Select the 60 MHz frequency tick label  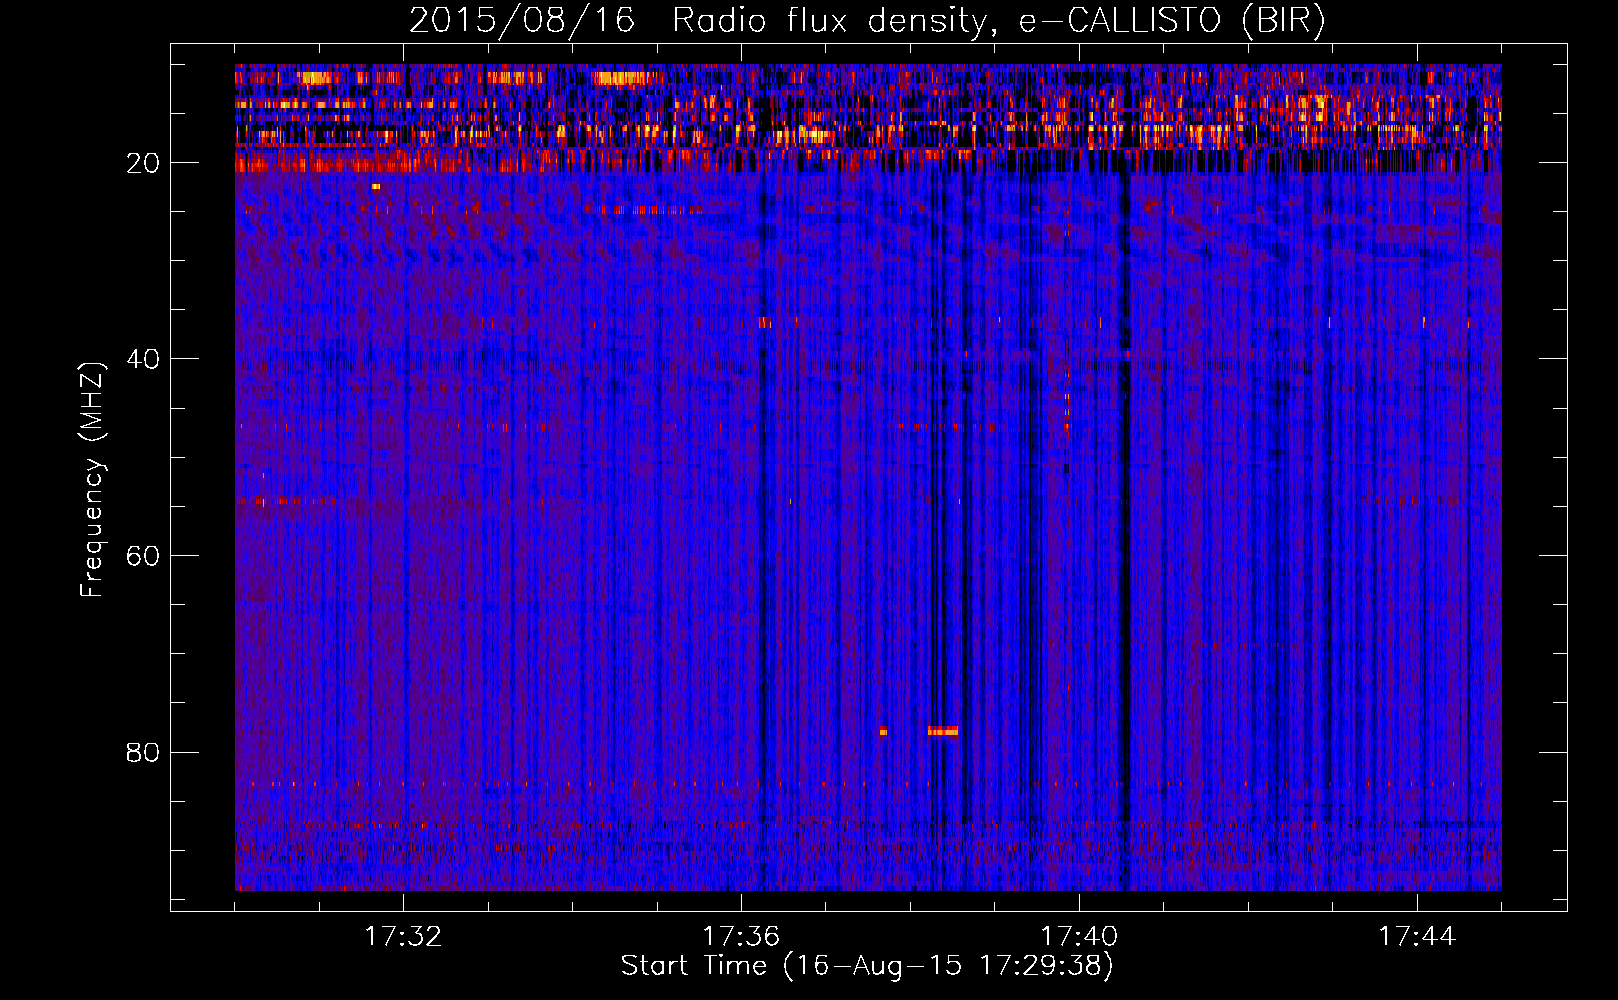click(143, 556)
